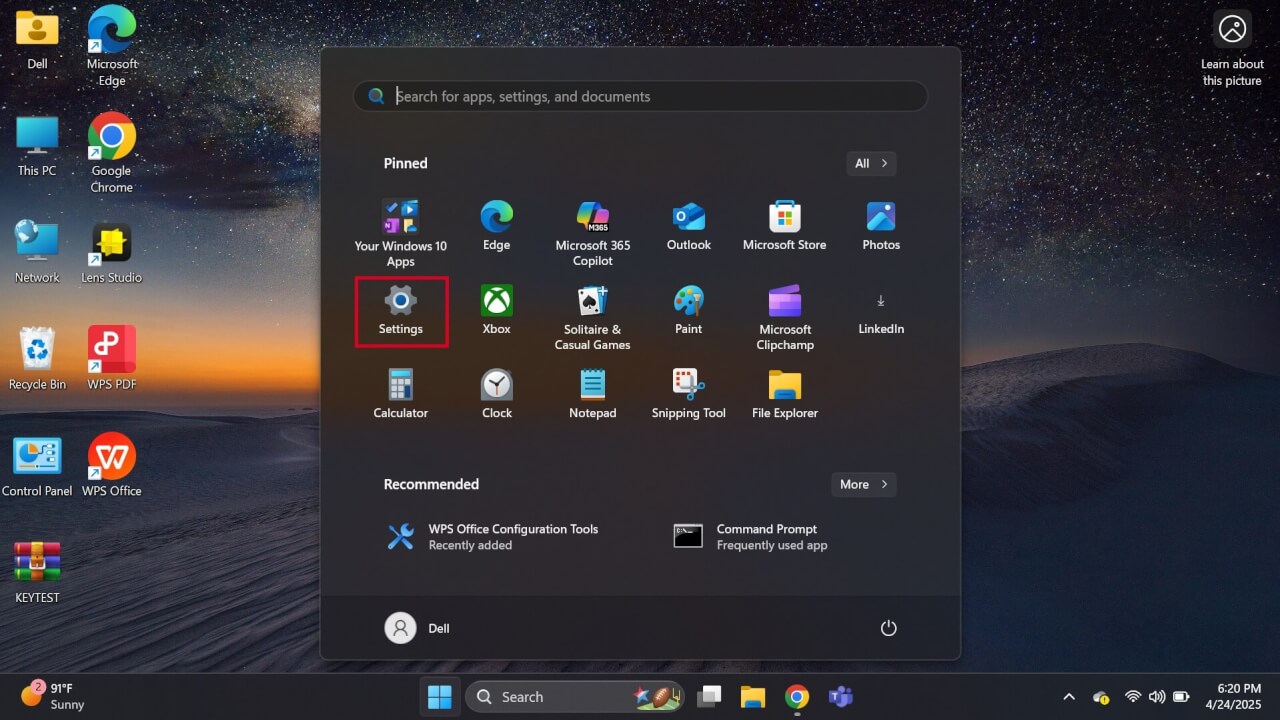Click the Start menu search field

(x=640, y=96)
